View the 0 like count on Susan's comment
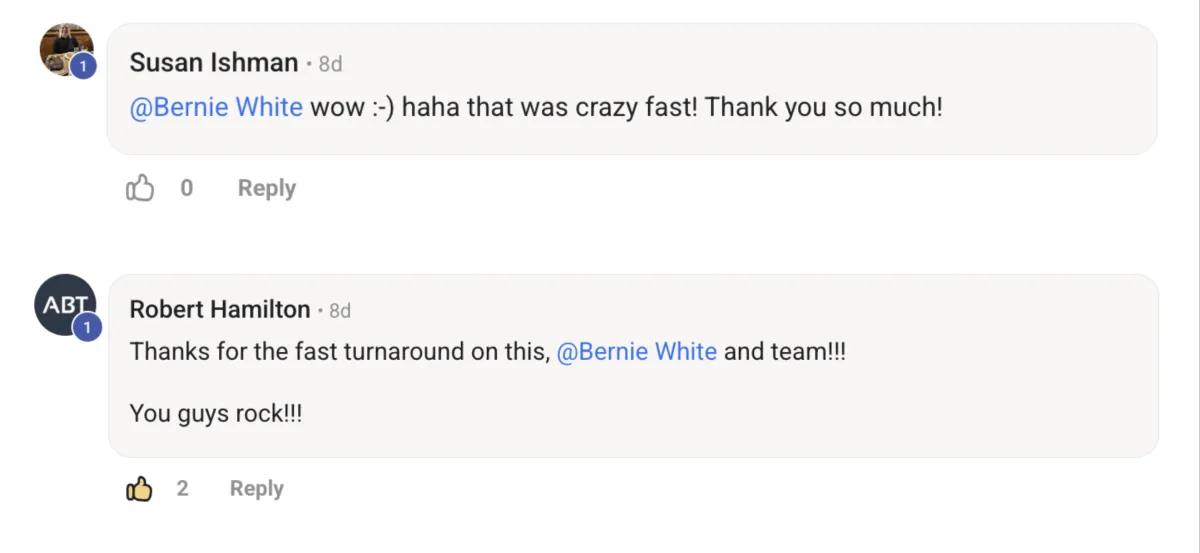Screen dimensions: 1200x553 coord(187,188)
